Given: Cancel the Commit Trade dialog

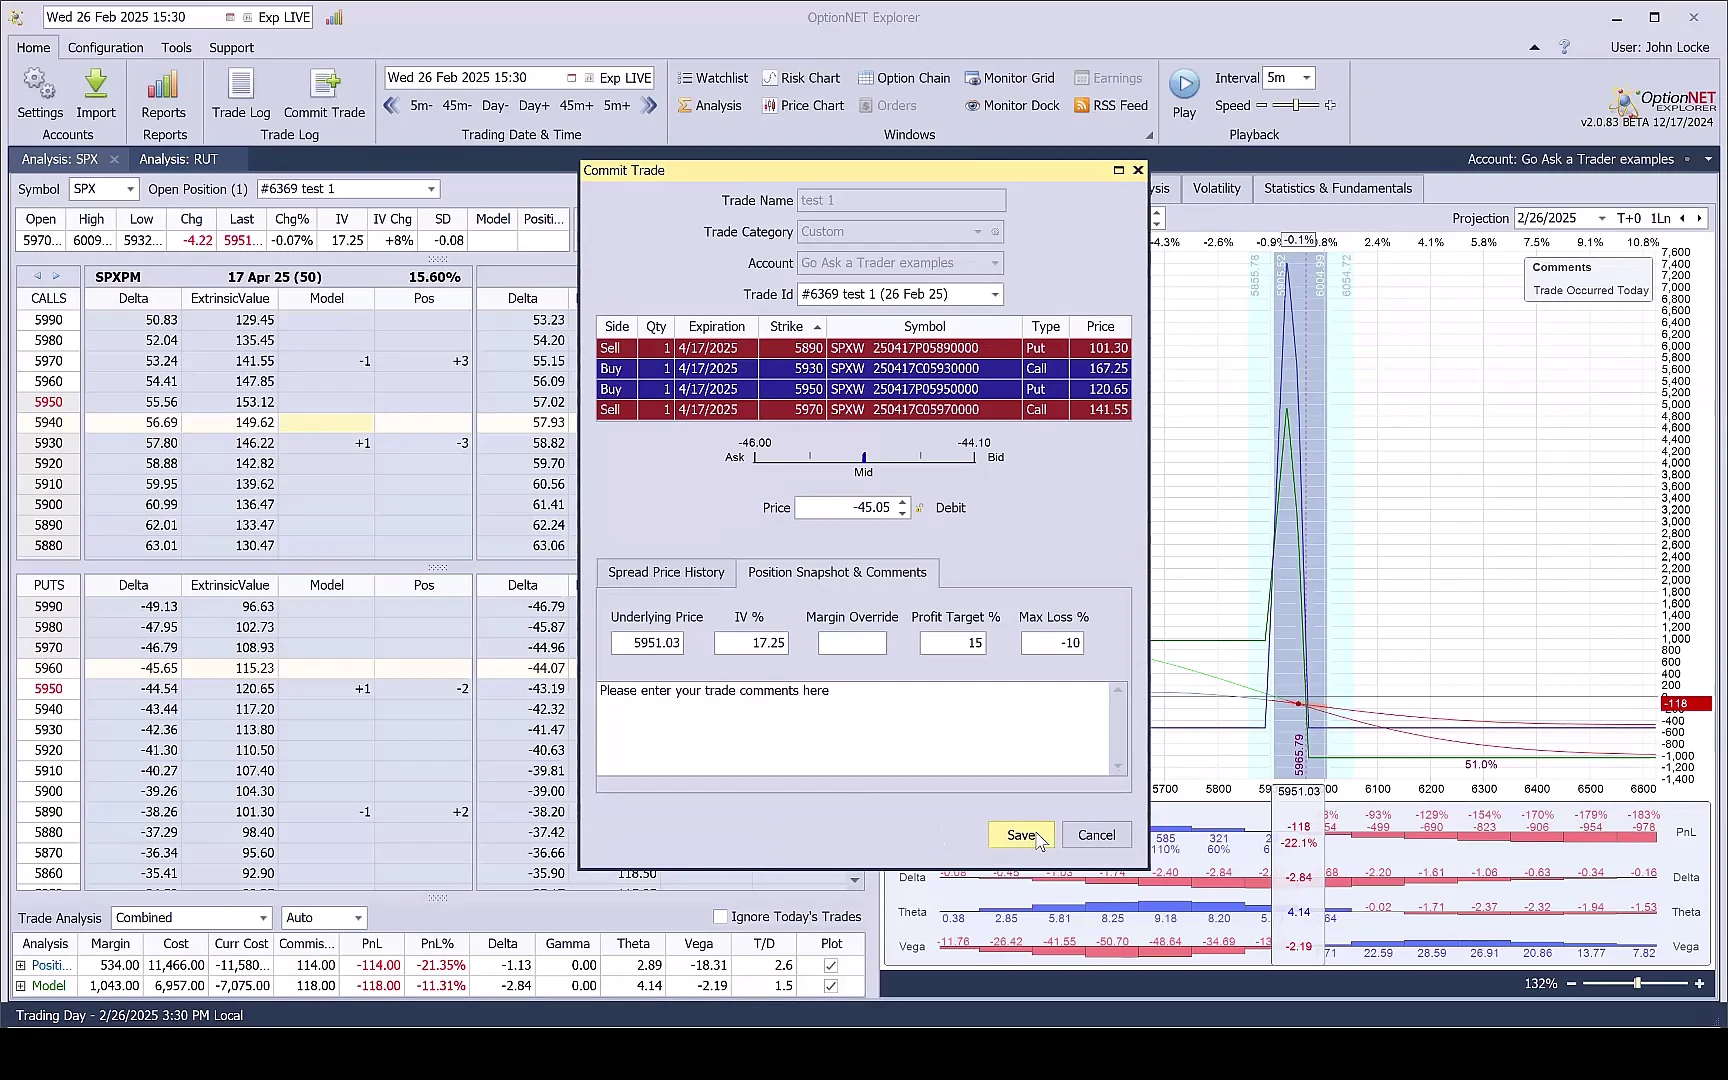Looking at the screenshot, I should coord(1097,835).
